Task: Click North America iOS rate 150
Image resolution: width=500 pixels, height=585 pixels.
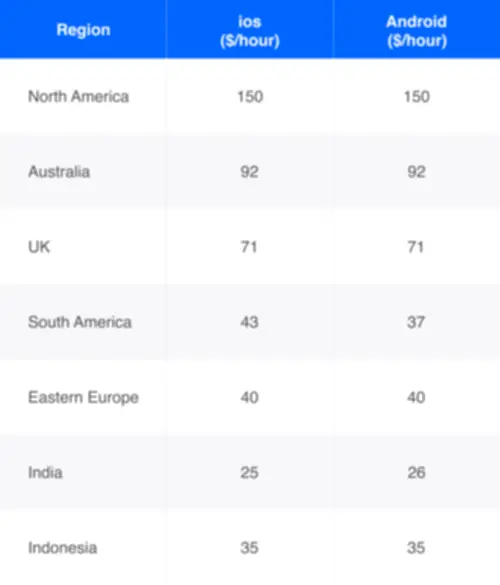Action: tap(250, 97)
